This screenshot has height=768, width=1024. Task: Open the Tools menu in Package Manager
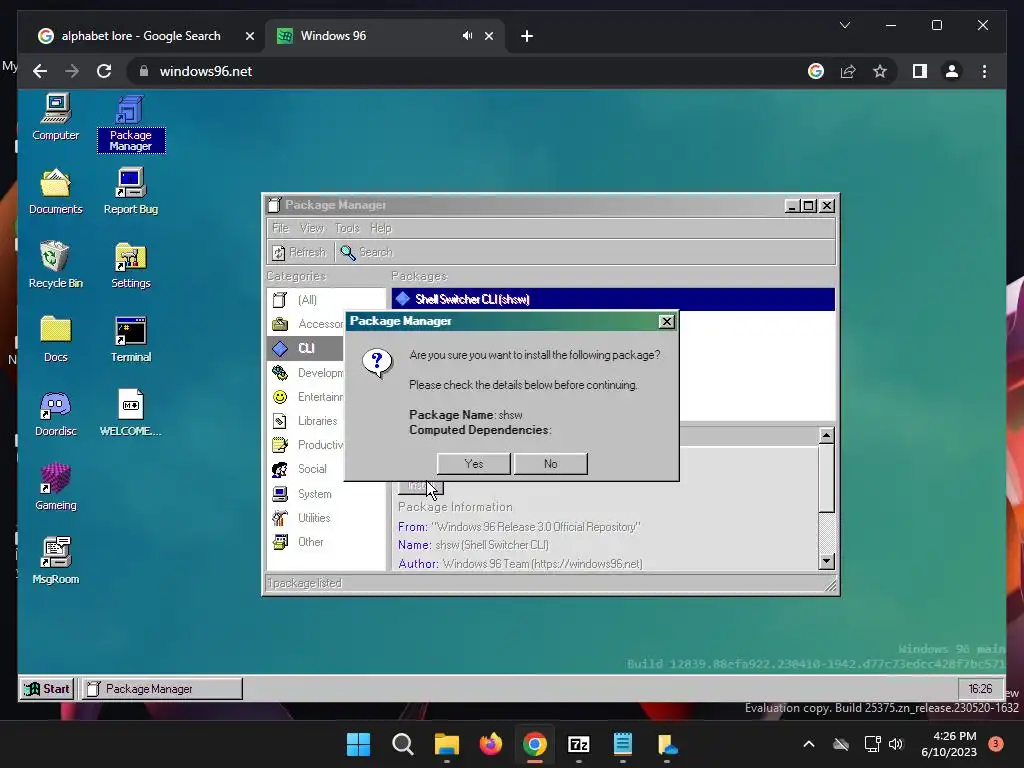[x=347, y=228]
